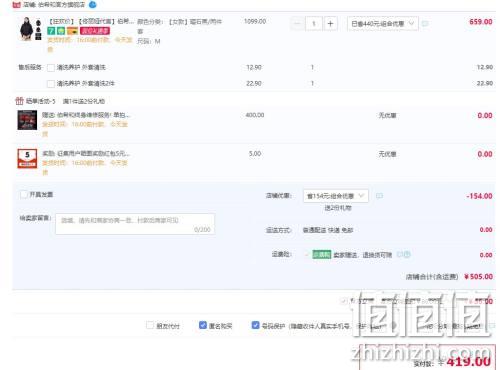Check the 外套清洗2件 service option

click(51, 84)
